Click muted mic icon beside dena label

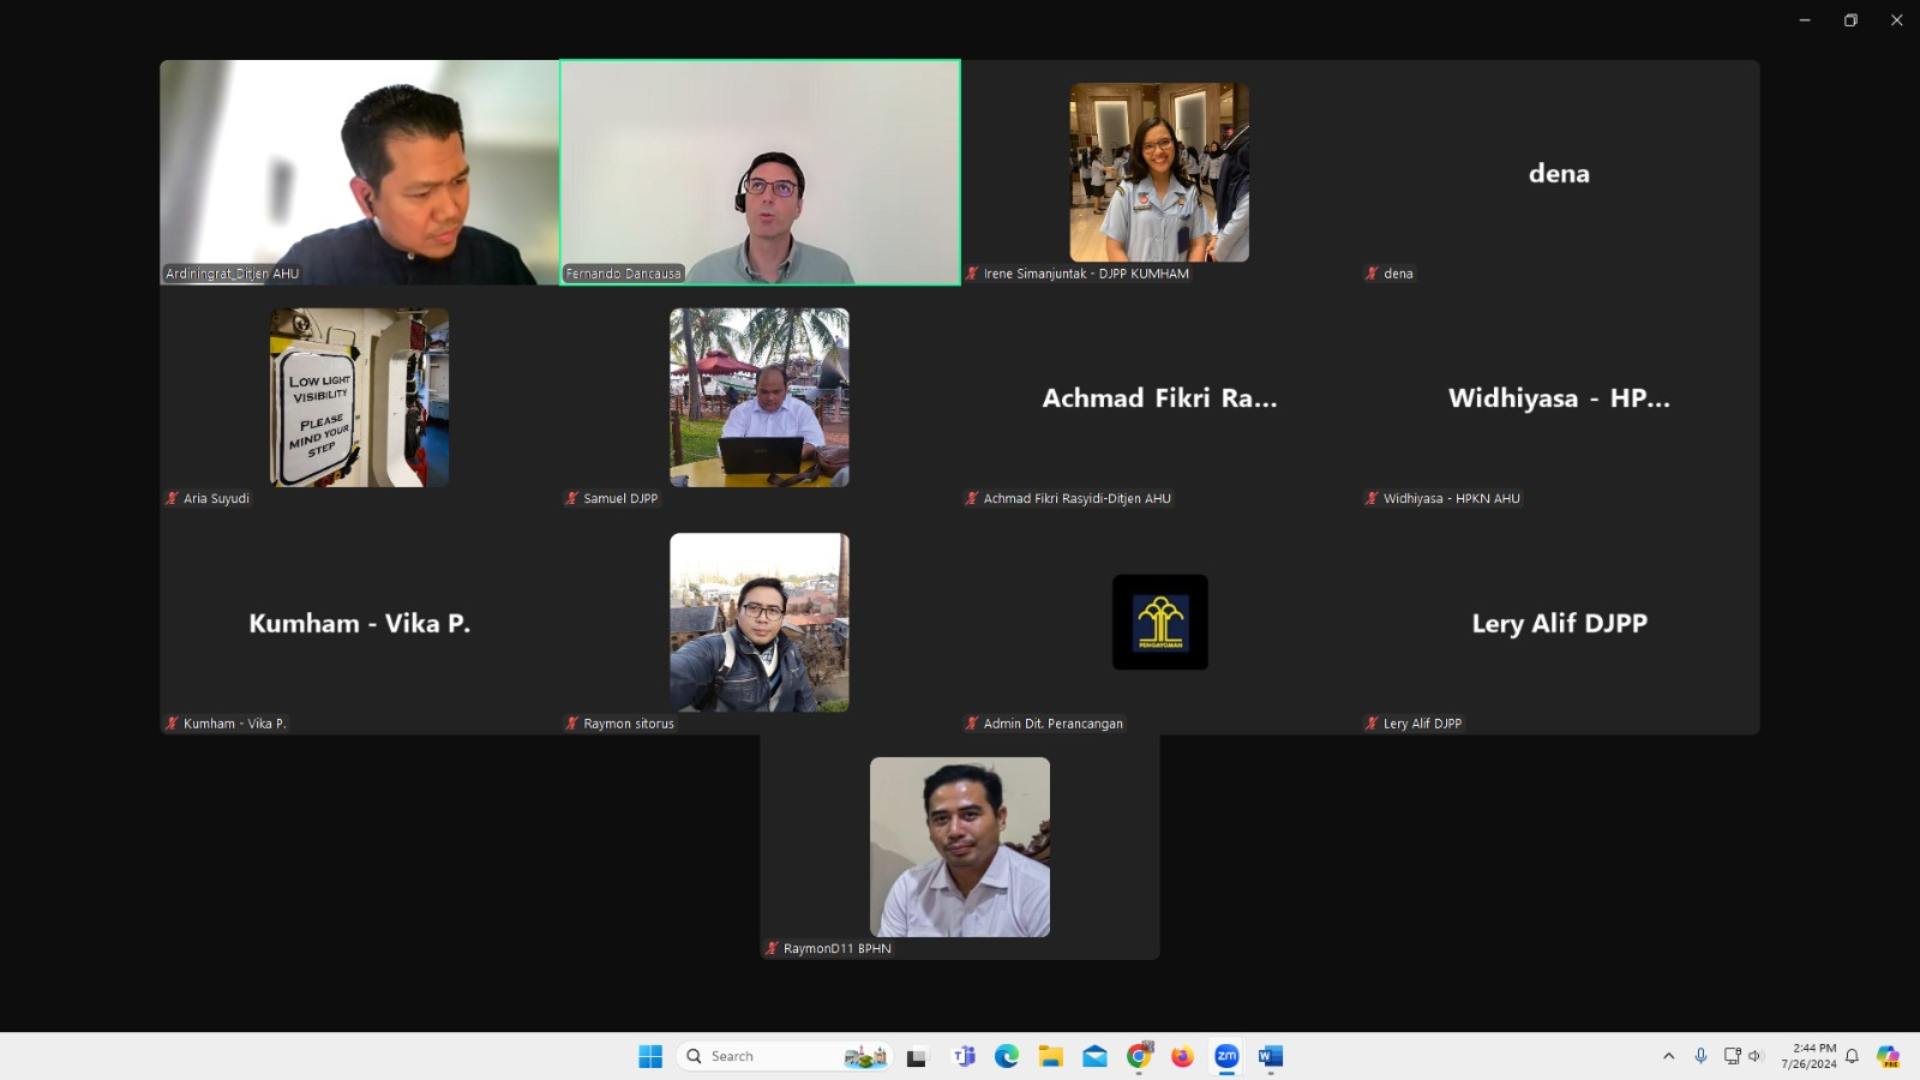(x=1372, y=273)
